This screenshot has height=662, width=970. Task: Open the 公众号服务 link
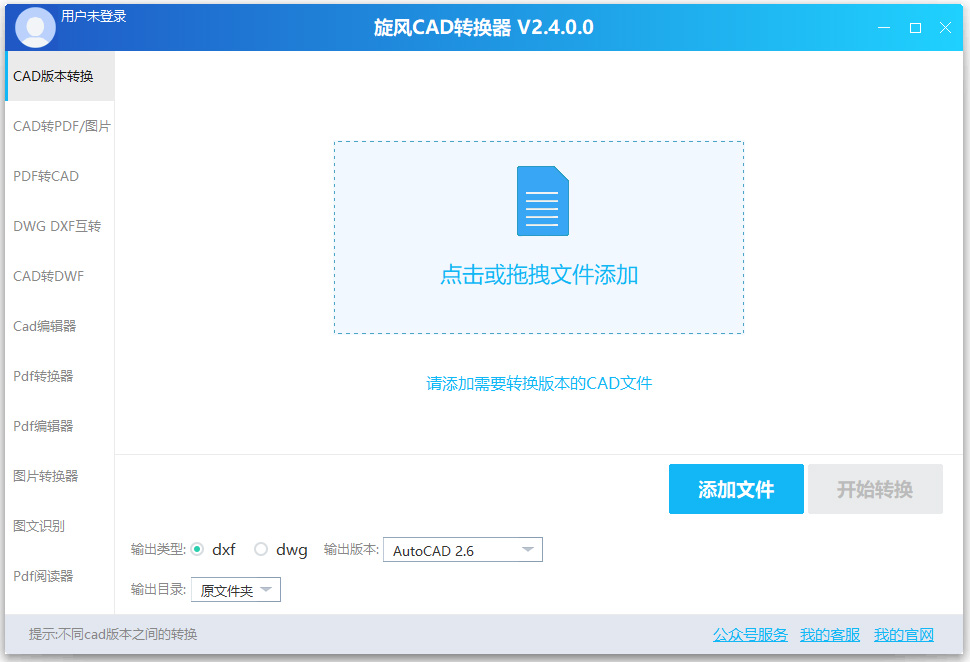(749, 634)
